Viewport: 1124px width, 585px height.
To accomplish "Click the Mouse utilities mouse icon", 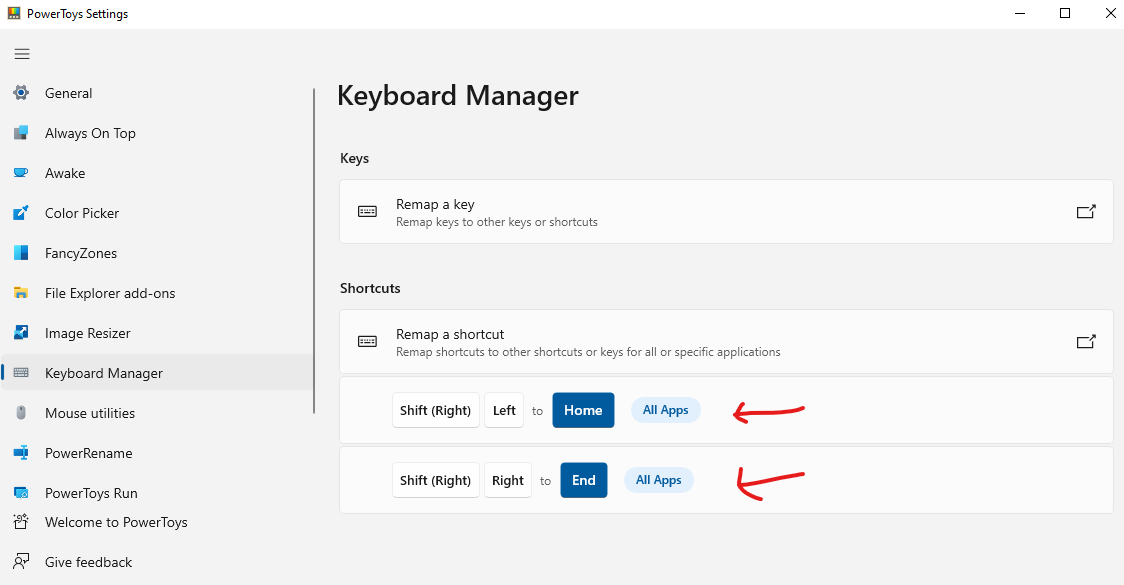I will [x=22, y=413].
